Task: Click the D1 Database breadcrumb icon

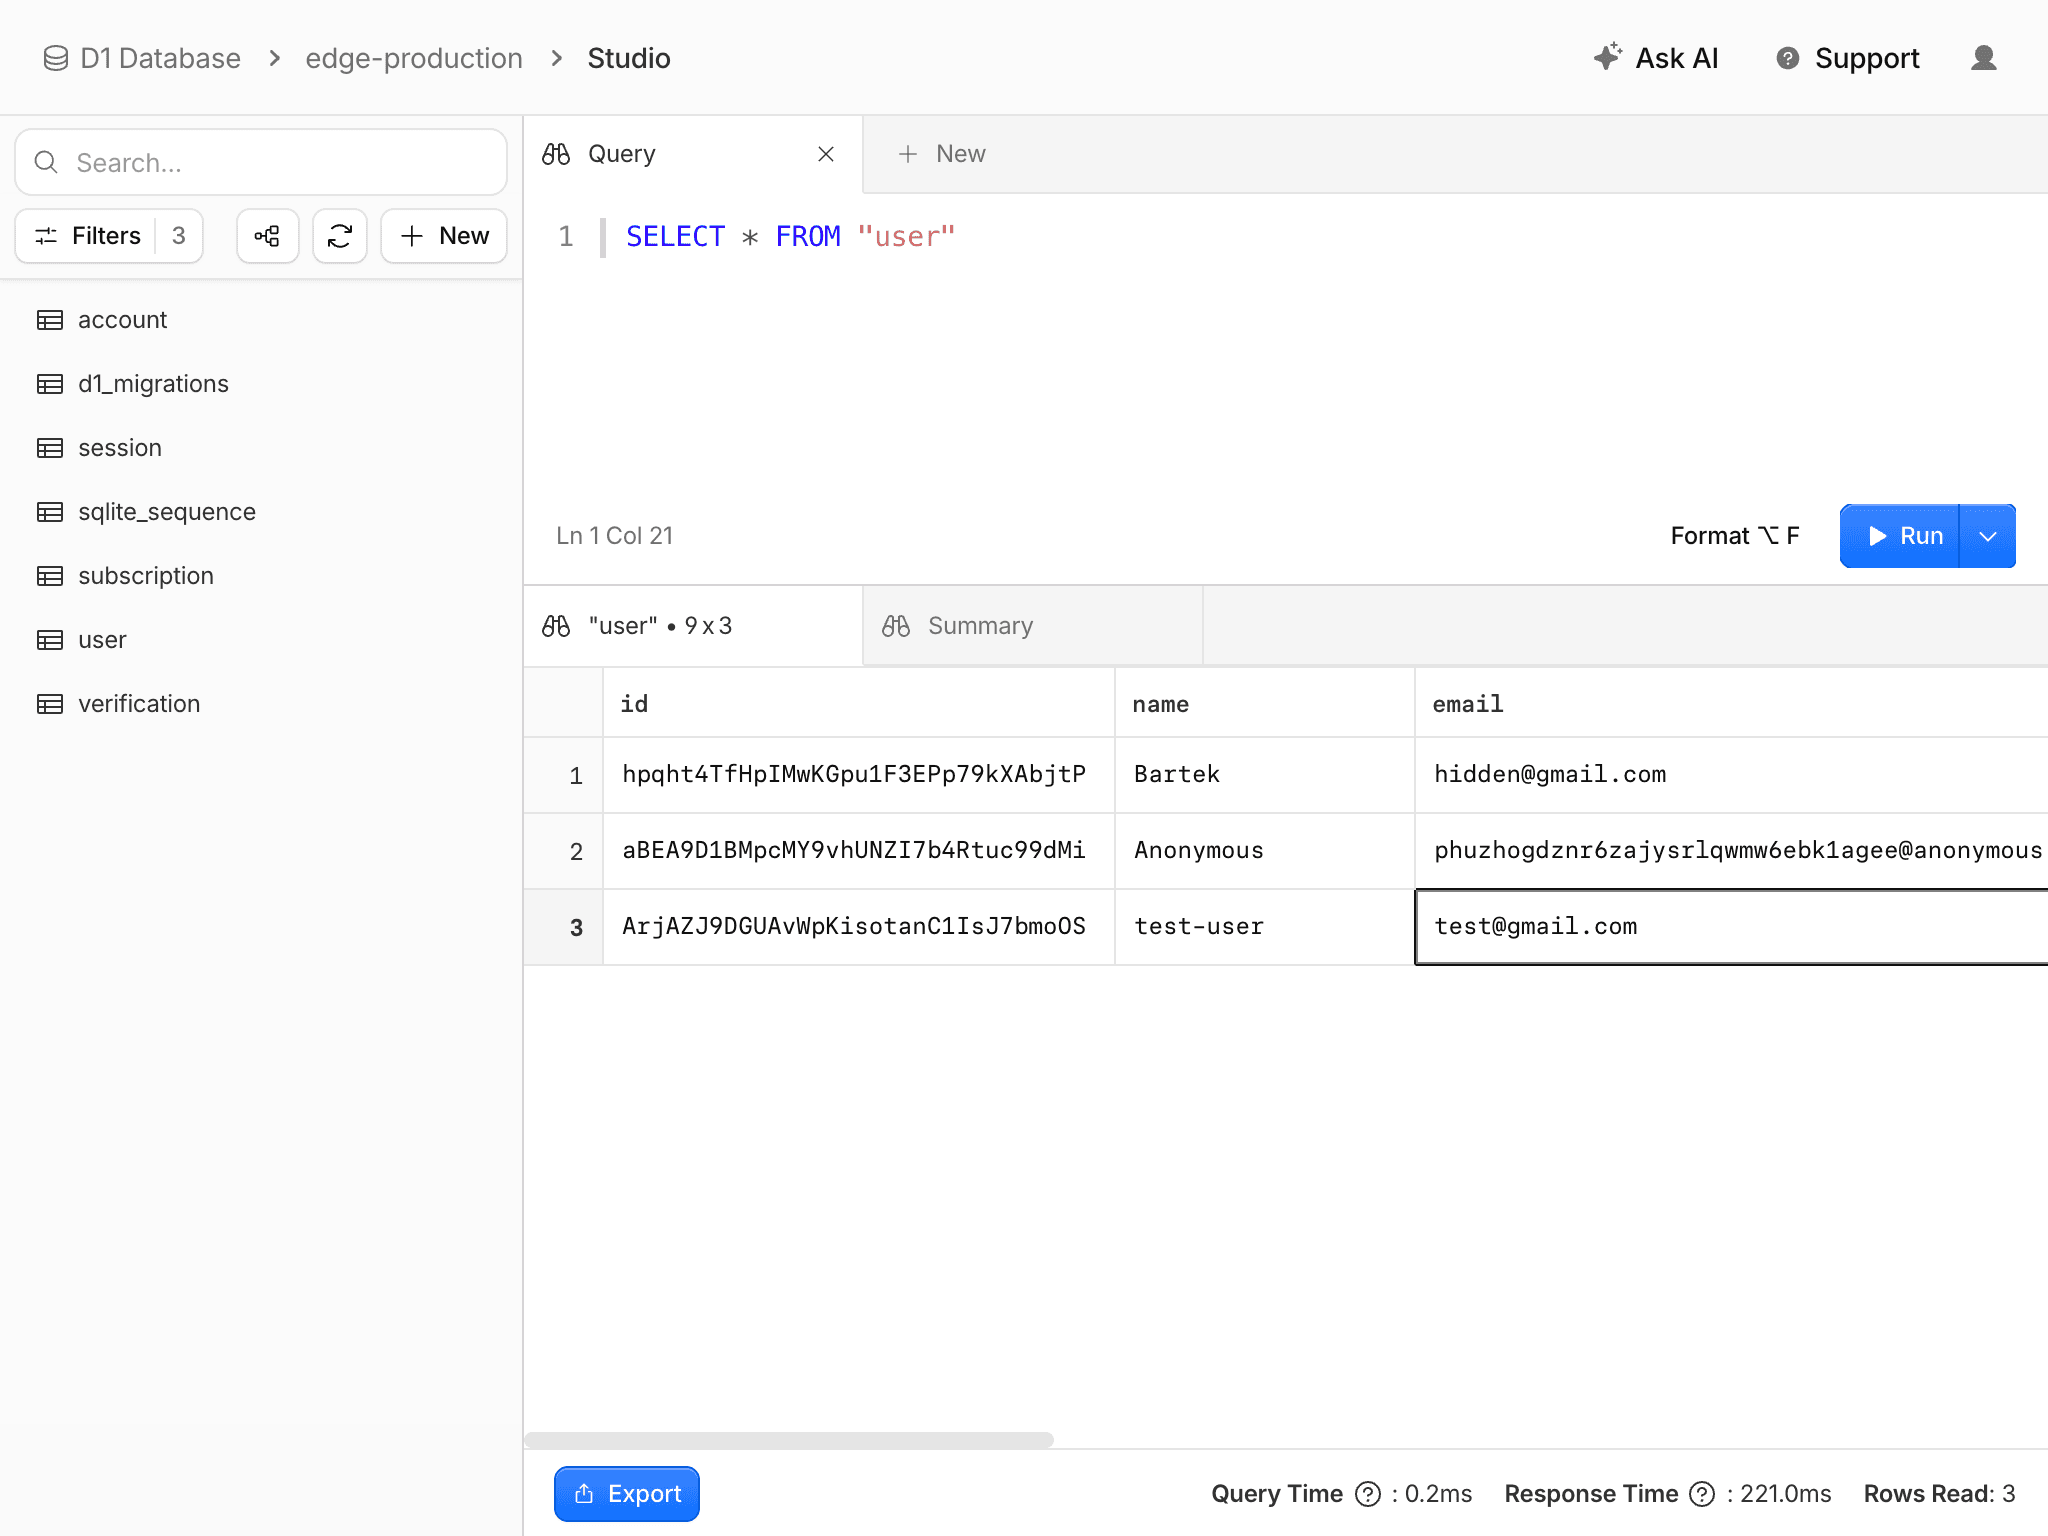Action: [x=56, y=58]
